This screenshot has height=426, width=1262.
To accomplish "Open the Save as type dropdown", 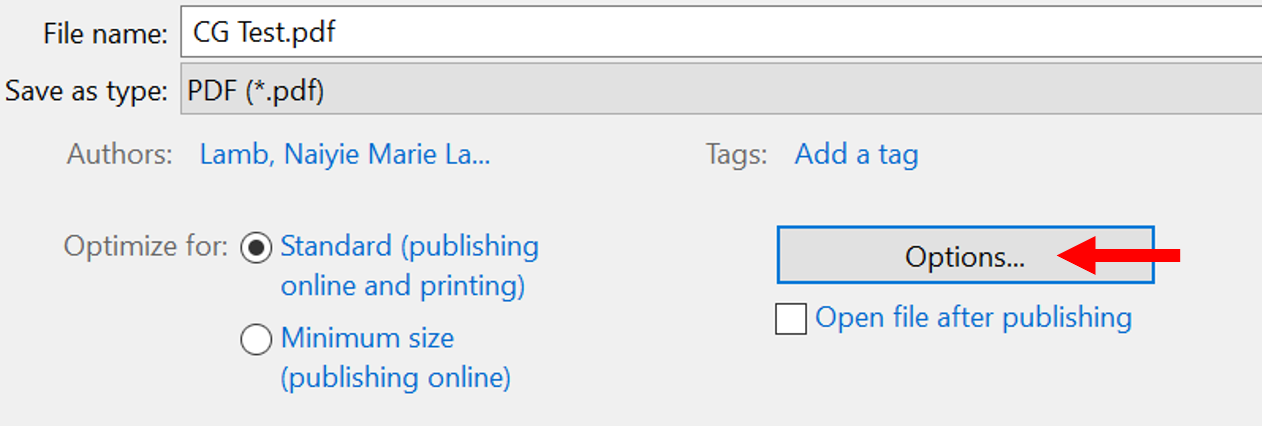I will (x=721, y=91).
